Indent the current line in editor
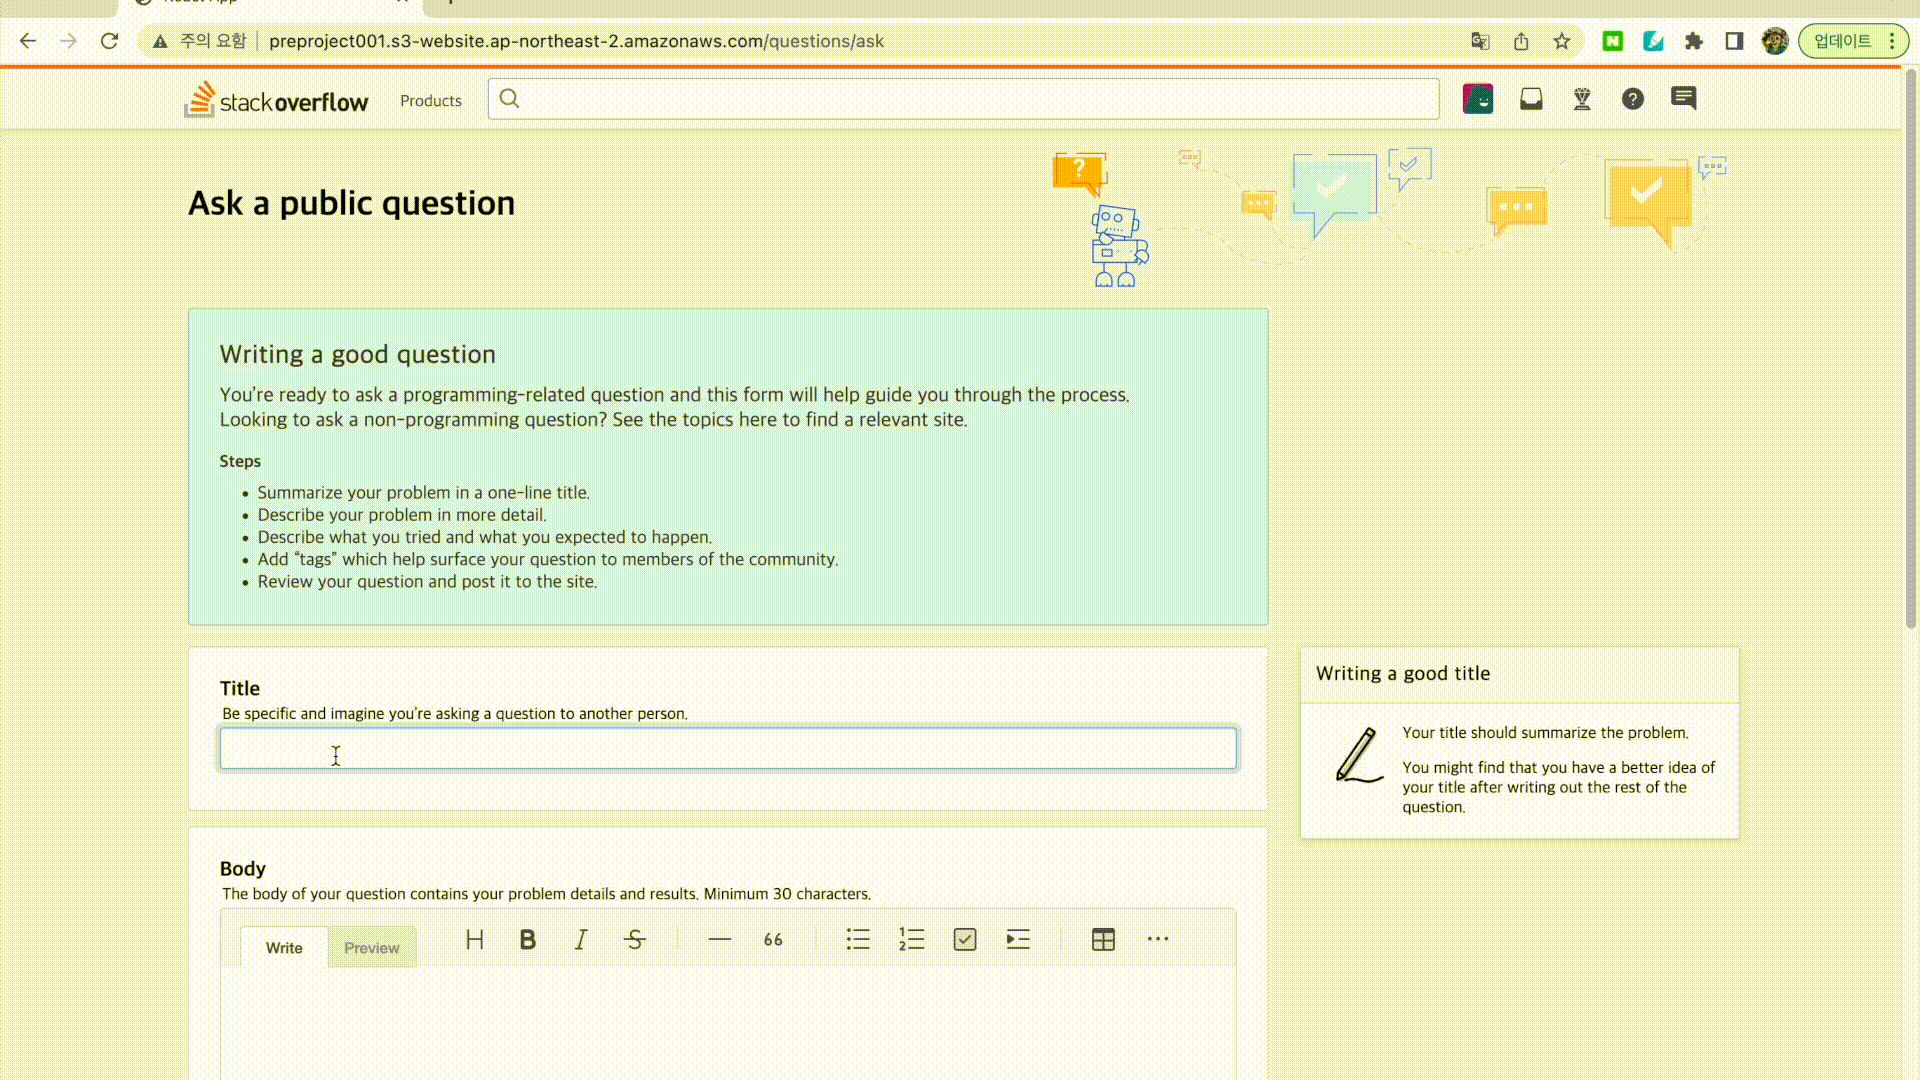1920x1080 pixels. coord(1018,940)
